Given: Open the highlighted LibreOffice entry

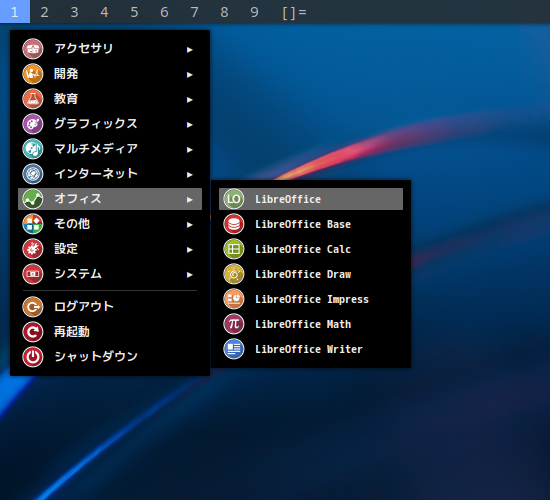Looking at the screenshot, I should (311, 199).
